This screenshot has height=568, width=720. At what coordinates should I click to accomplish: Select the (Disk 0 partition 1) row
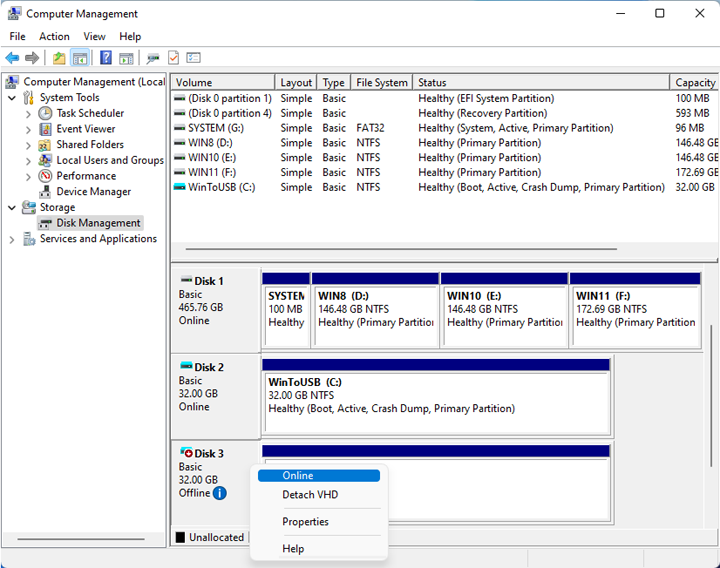point(444,98)
